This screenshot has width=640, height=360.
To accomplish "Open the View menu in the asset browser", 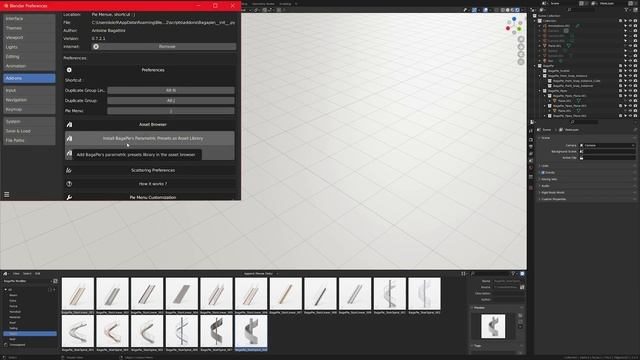I will (x=16, y=273).
